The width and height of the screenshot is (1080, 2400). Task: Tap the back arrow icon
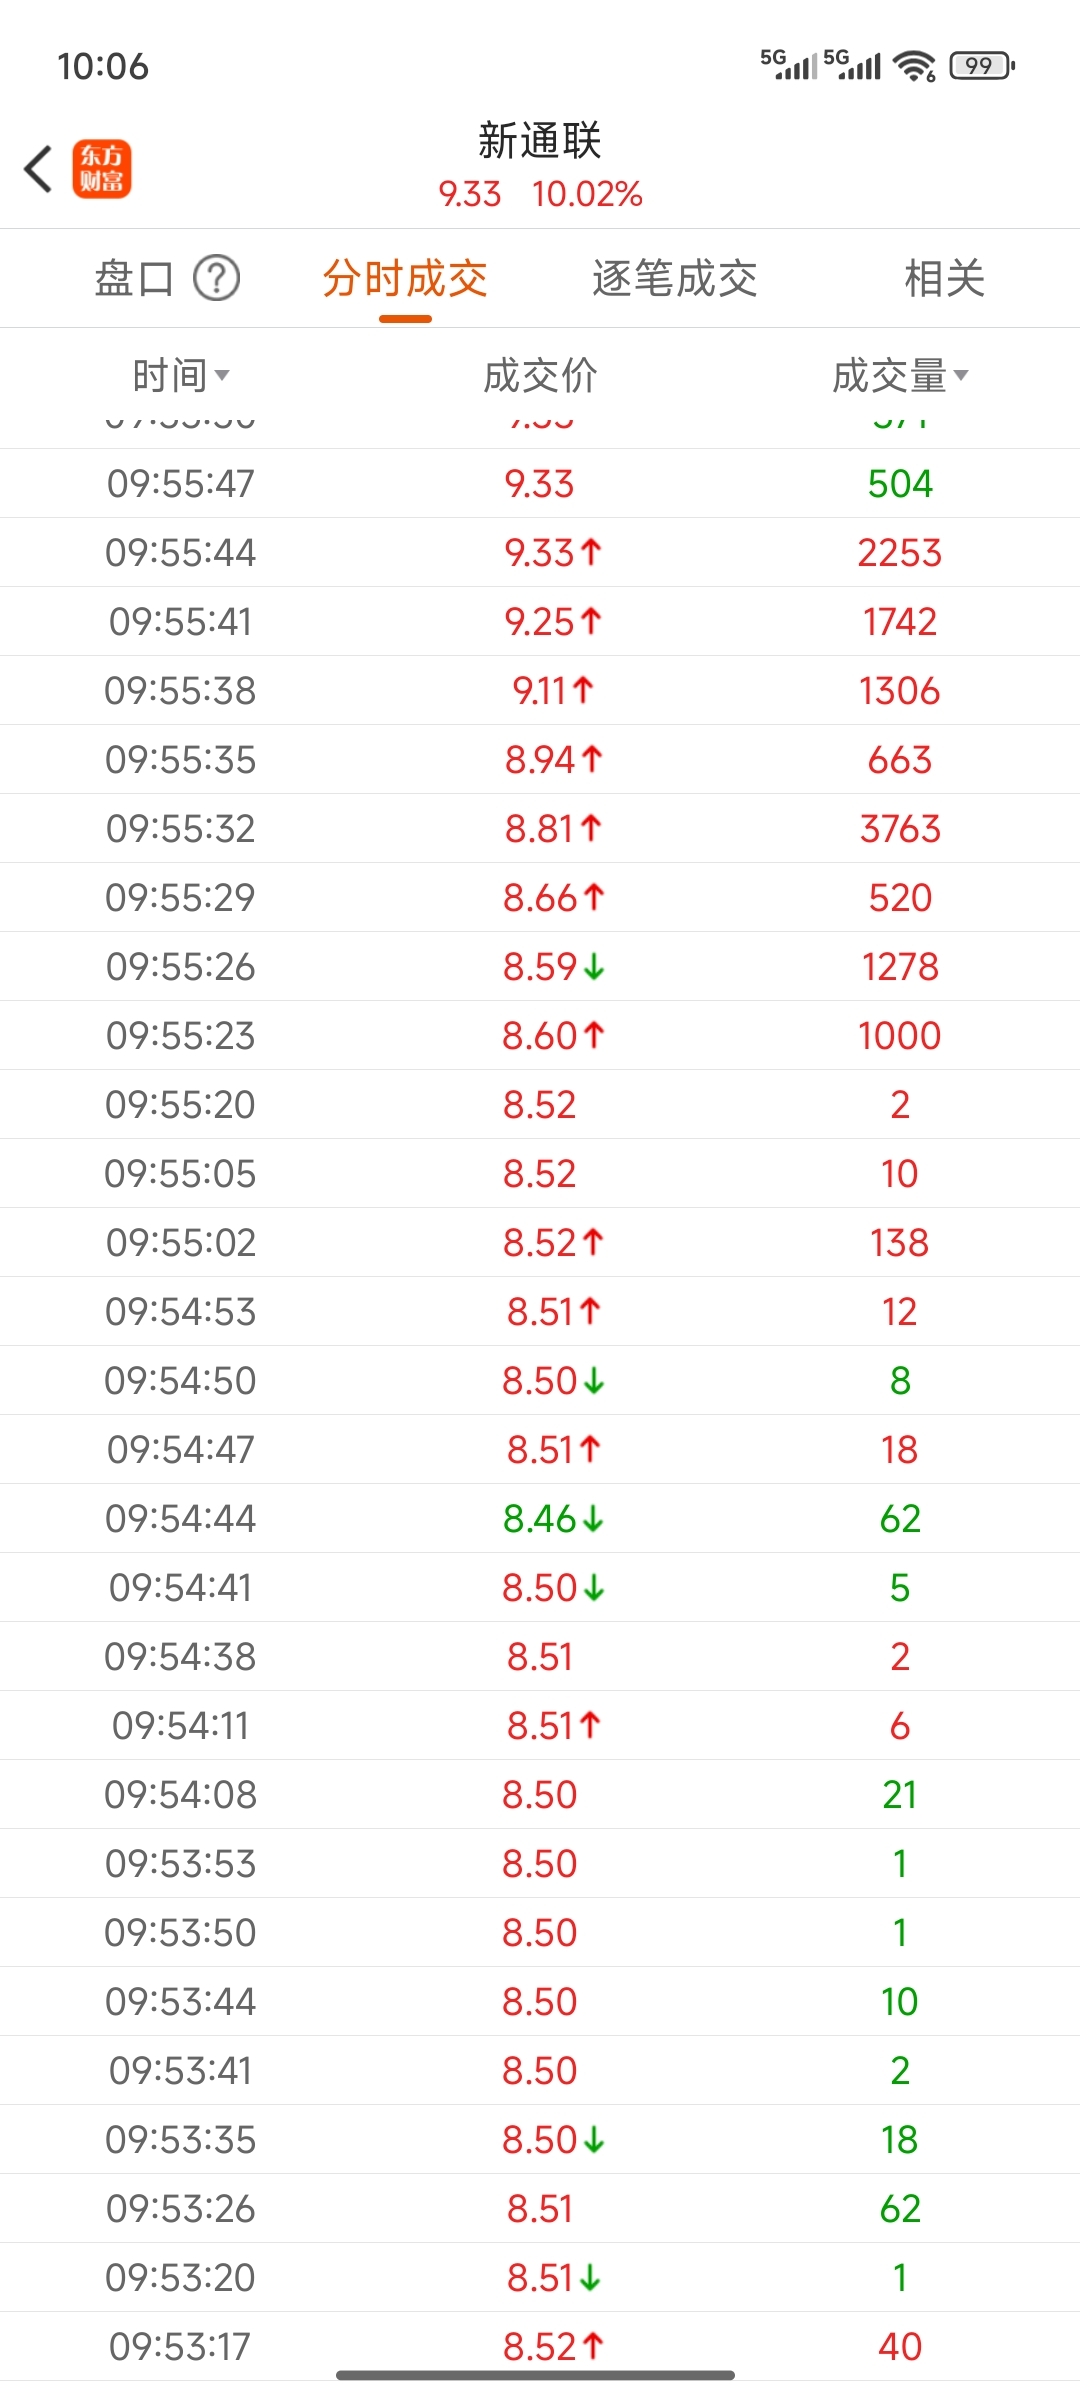click(38, 168)
